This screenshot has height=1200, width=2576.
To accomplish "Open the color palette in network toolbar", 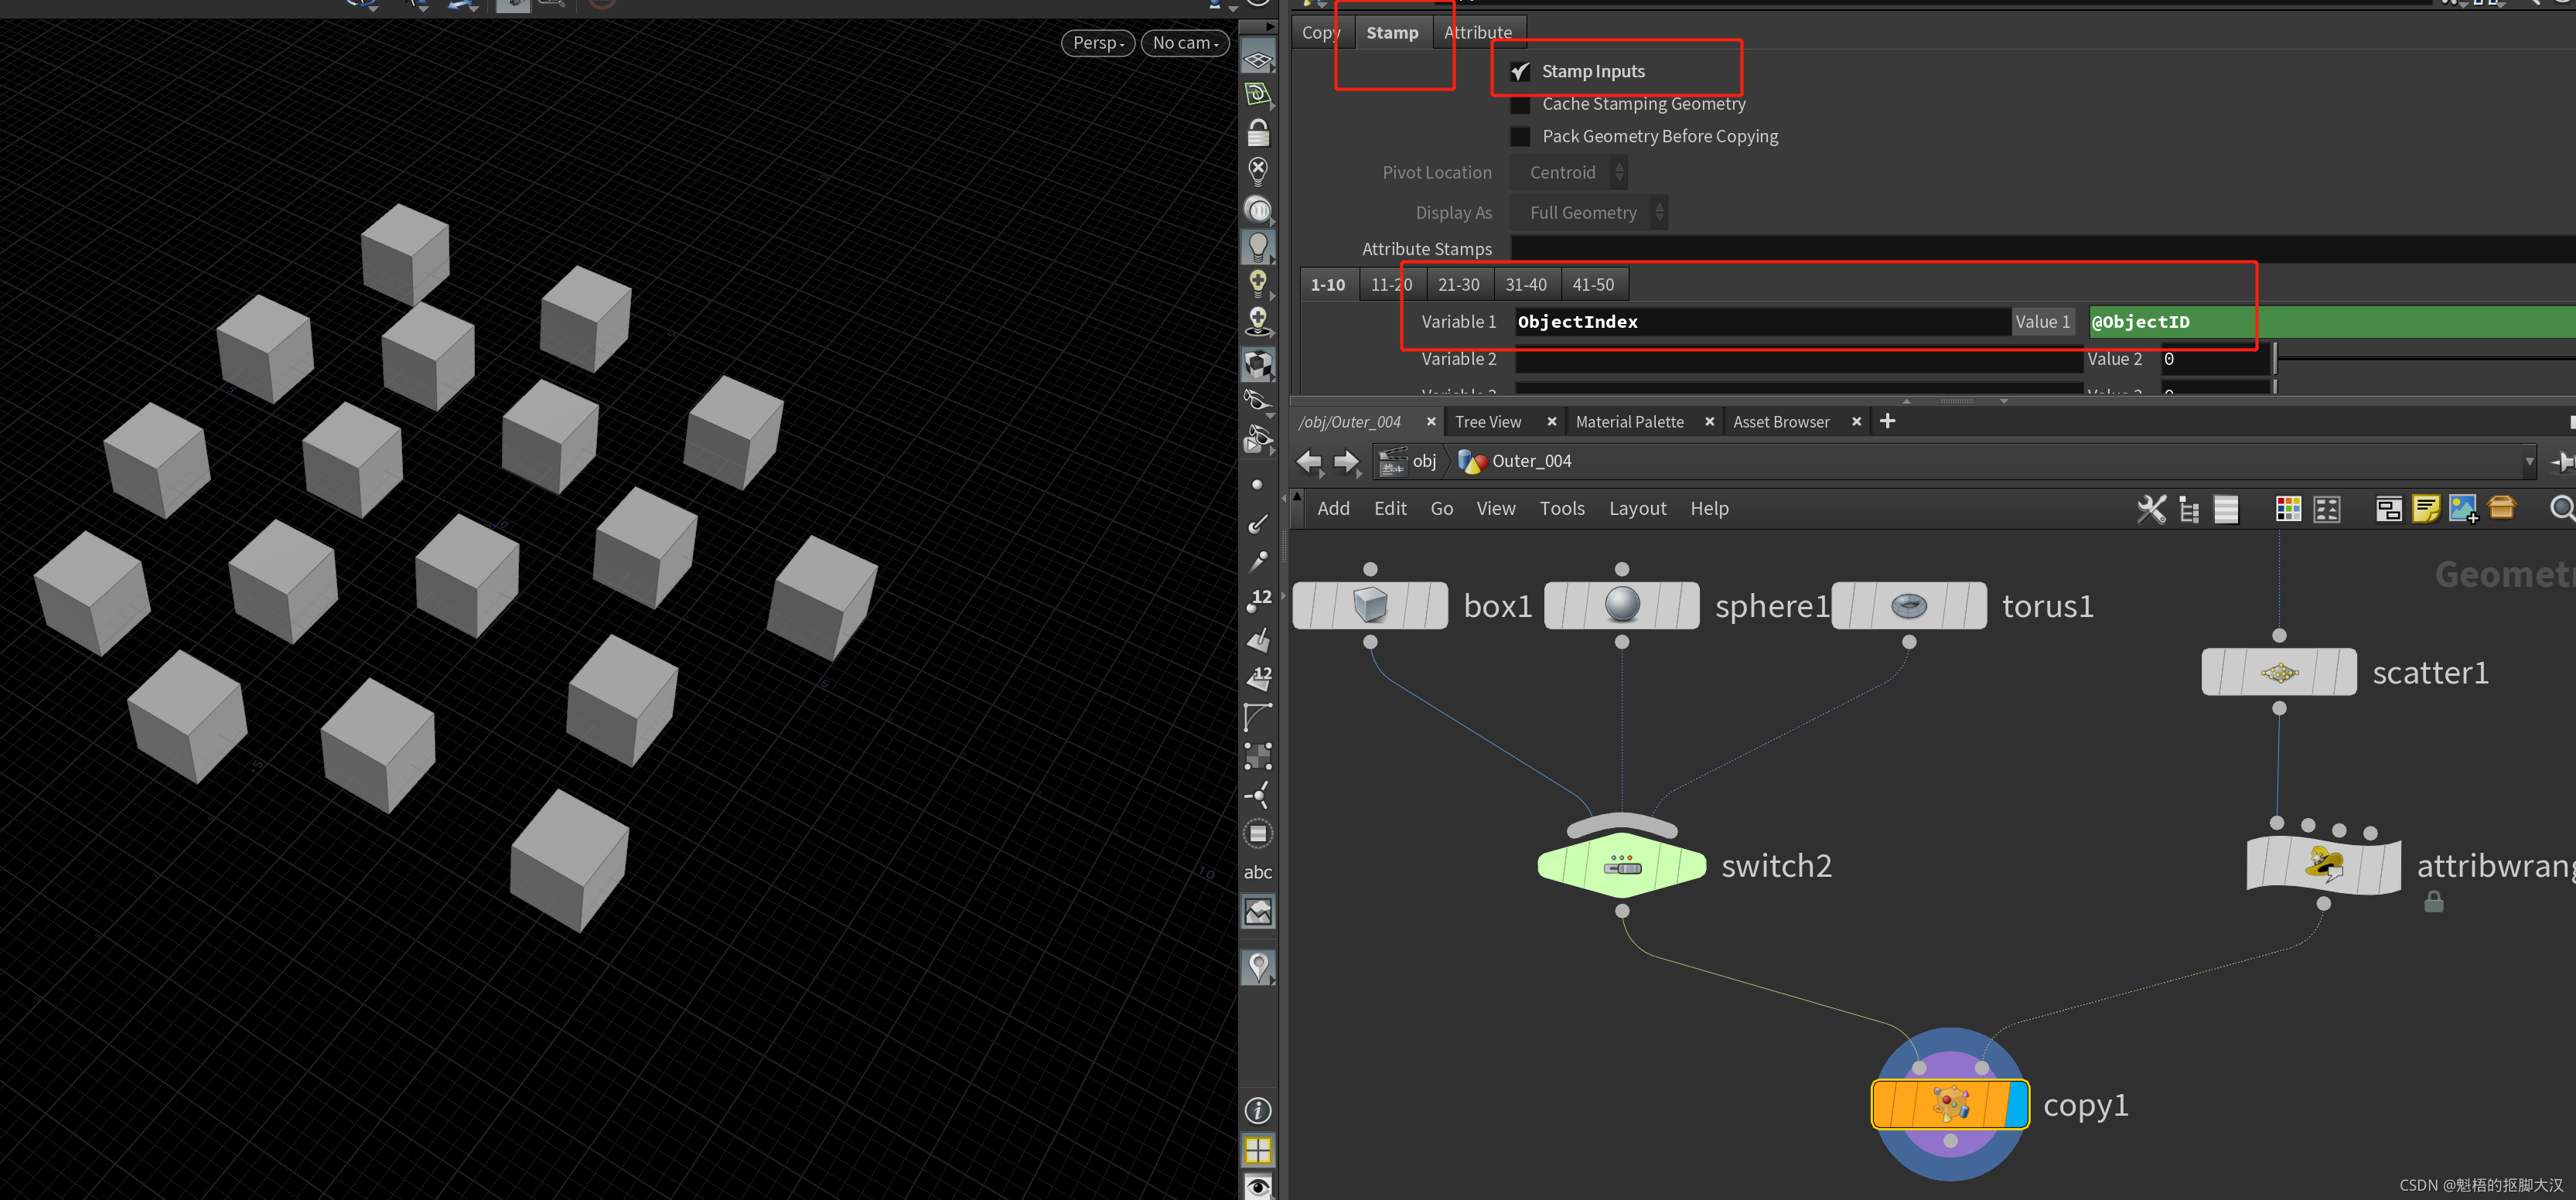I will [x=2288, y=509].
